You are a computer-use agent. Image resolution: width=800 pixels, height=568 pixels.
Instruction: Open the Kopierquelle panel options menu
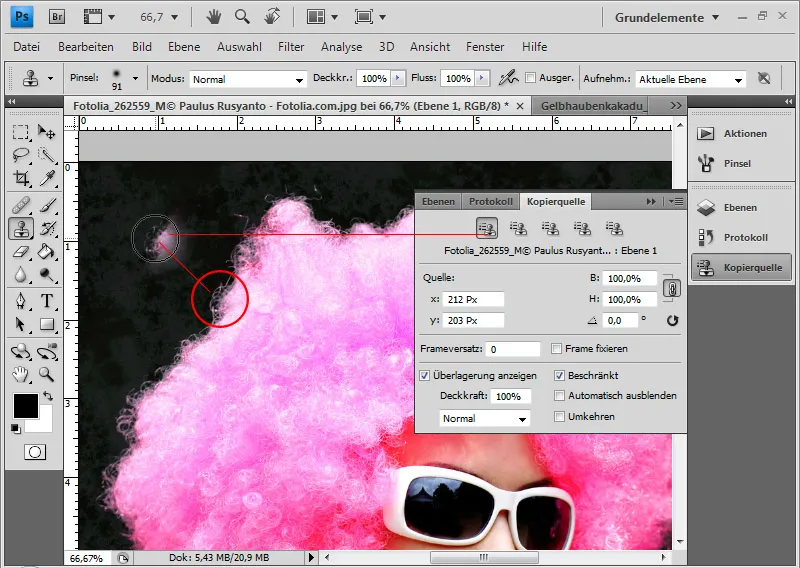click(x=676, y=202)
